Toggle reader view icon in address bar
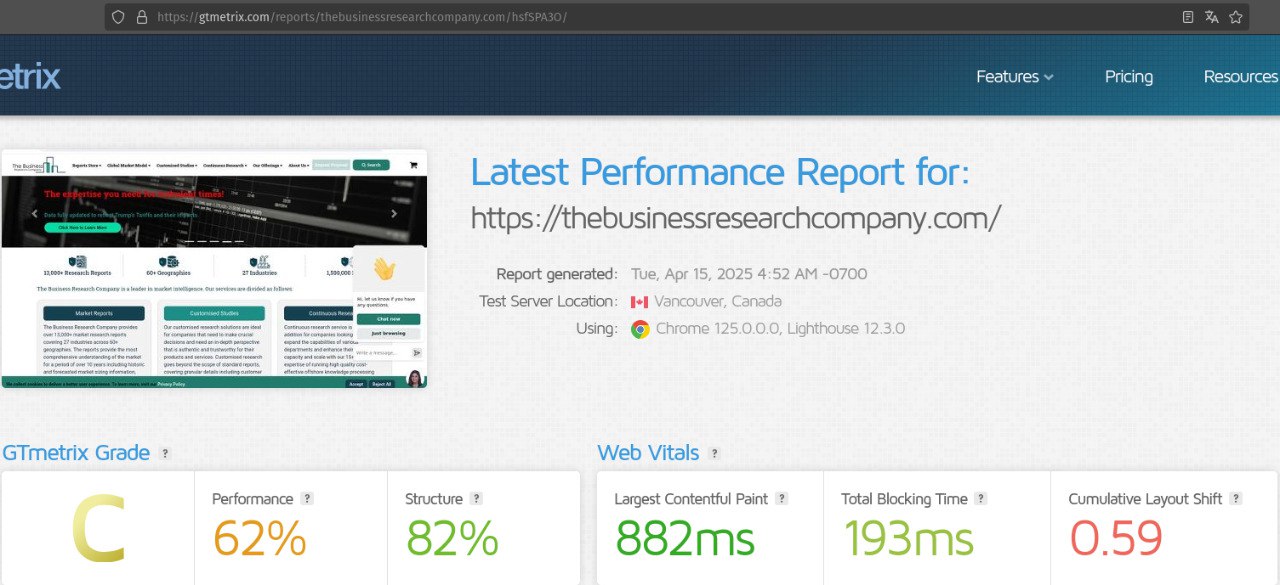The height and width of the screenshot is (585, 1280). tap(1188, 17)
